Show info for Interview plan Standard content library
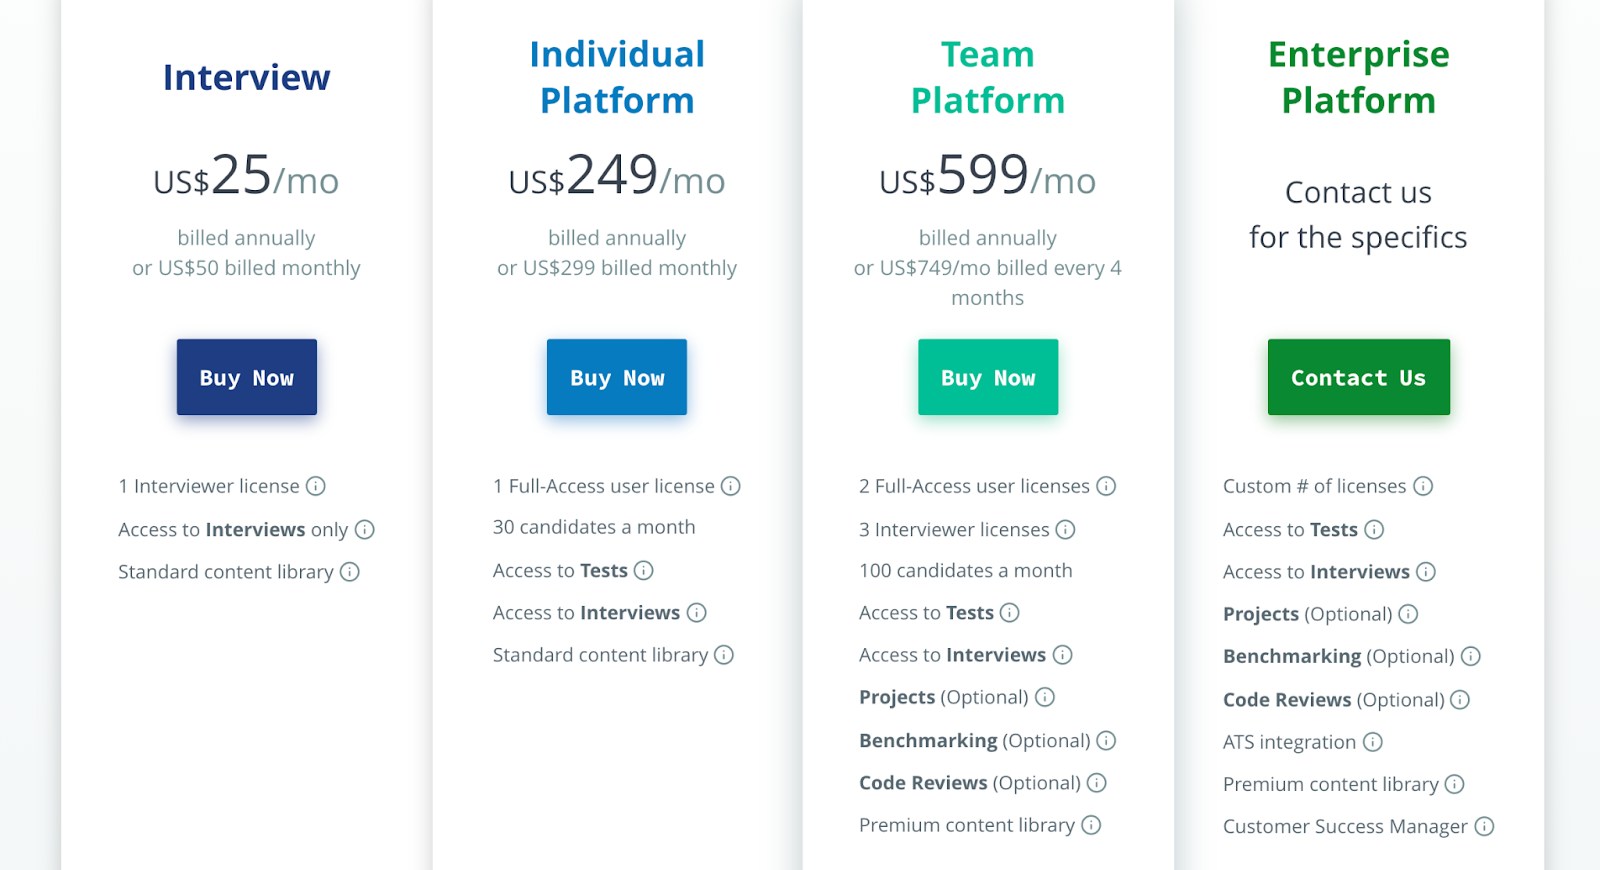Viewport: 1600px width, 870px height. [x=350, y=572]
